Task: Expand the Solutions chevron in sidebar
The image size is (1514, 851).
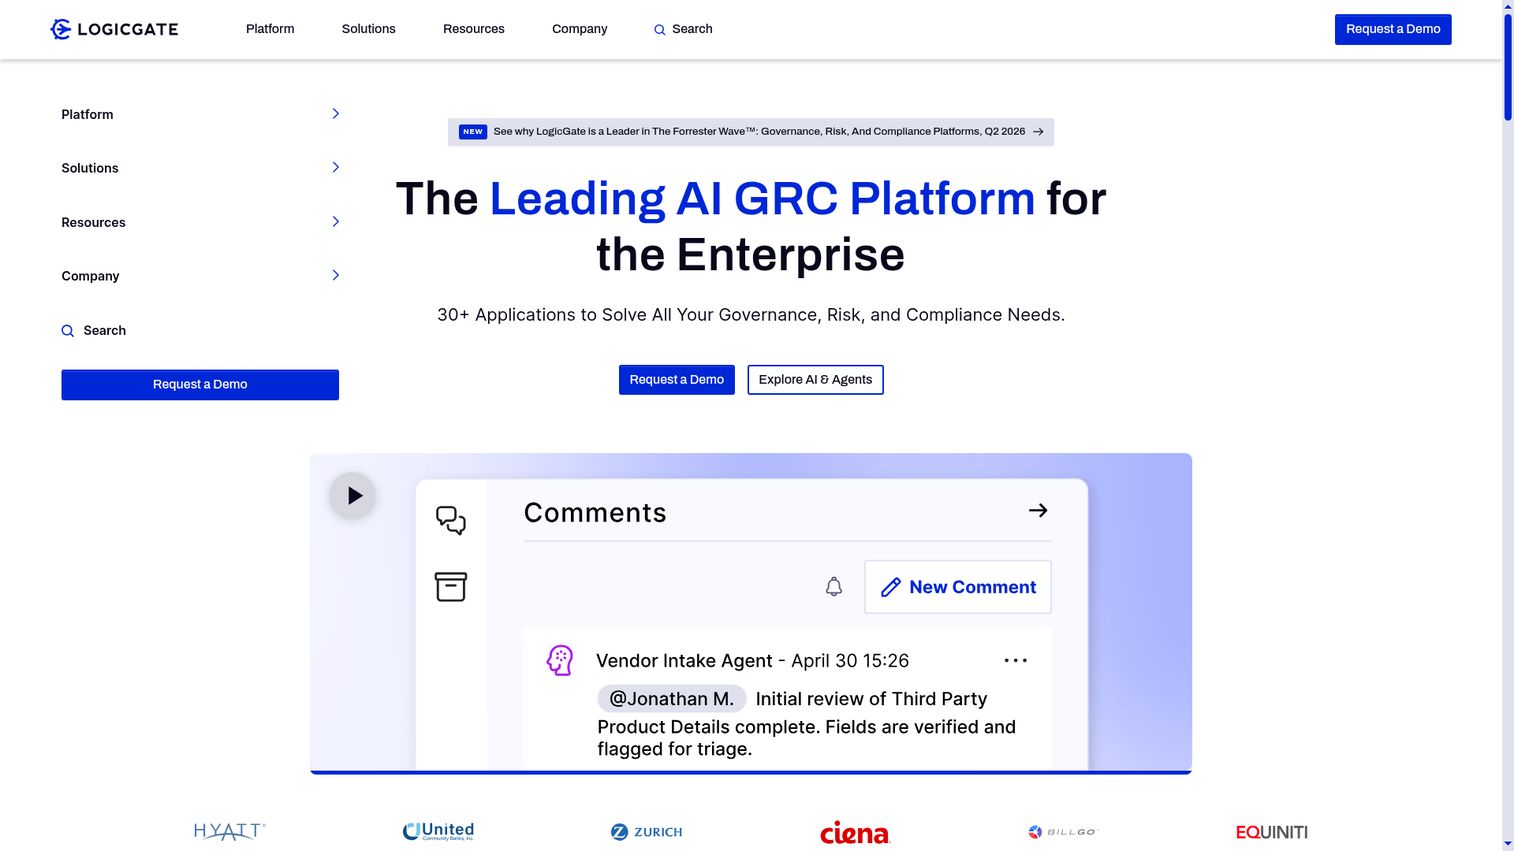Action: click(x=336, y=168)
